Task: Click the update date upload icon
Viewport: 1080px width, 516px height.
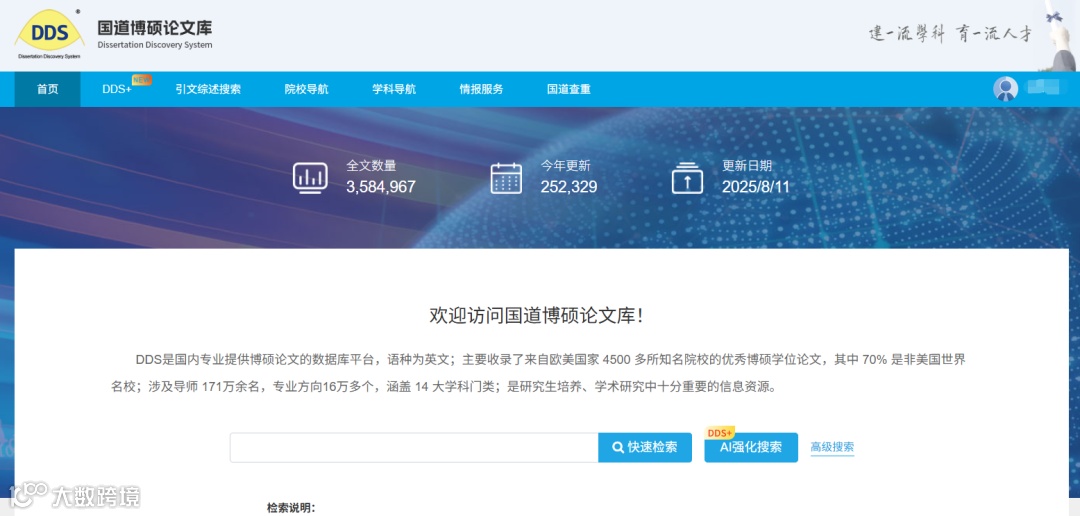Action: point(687,178)
